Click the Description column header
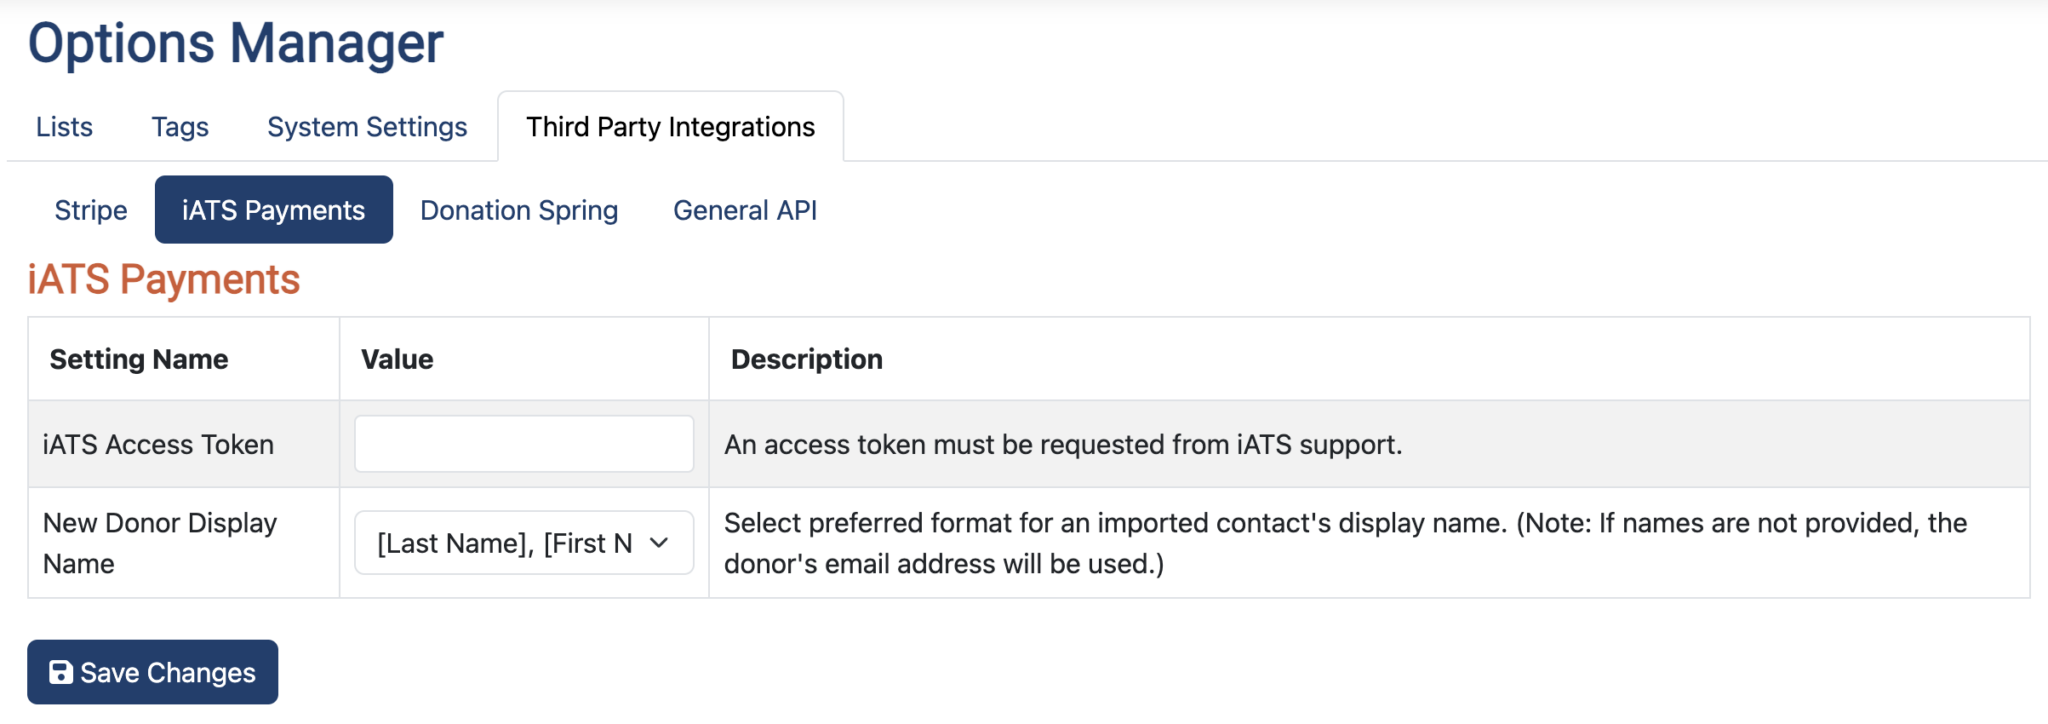Screen dimensions: 2048x724 [x=807, y=358]
